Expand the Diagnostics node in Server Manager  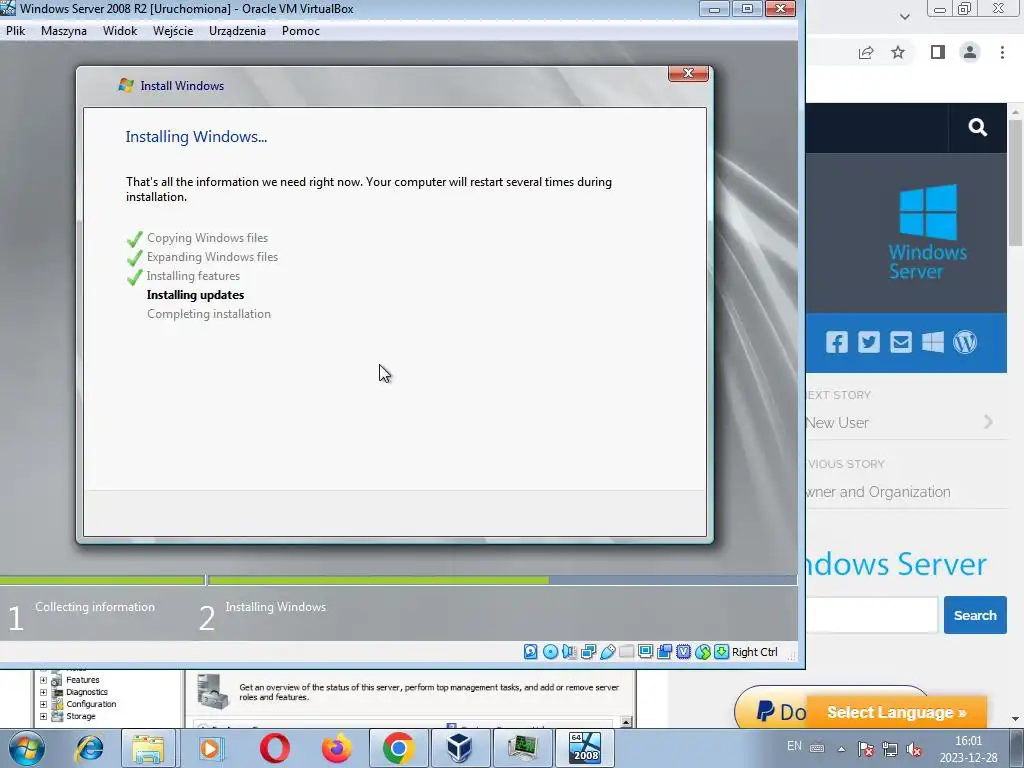click(43, 692)
